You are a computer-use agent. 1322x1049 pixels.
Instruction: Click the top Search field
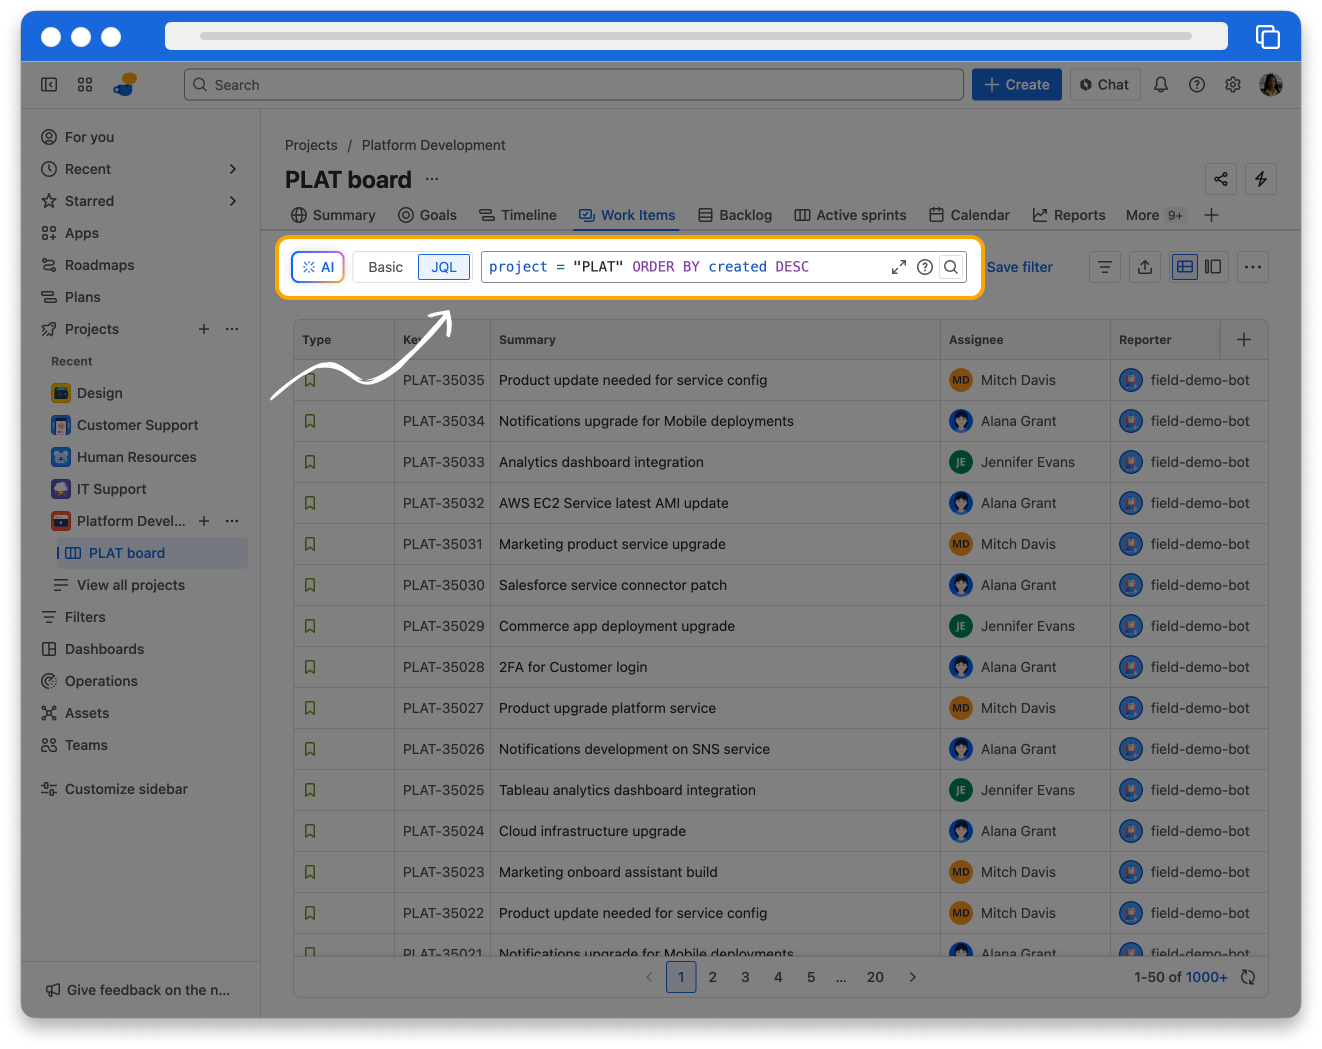coord(574,85)
